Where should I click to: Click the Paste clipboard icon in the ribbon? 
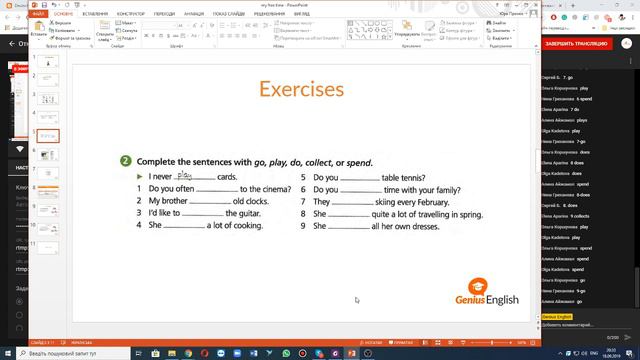(39, 27)
